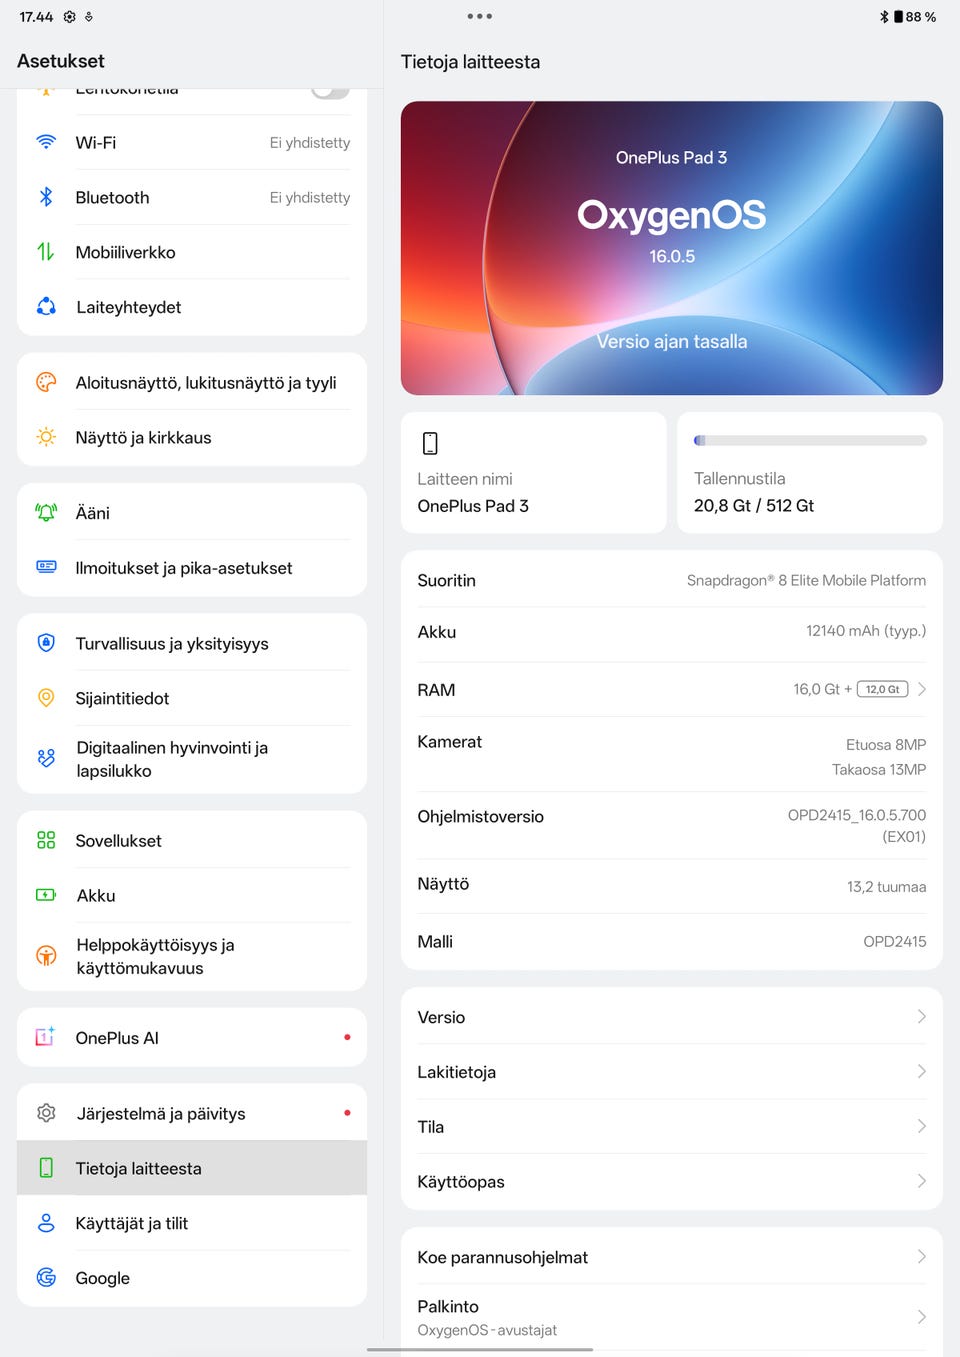Open Ääni sound settings
The image size is (960, 1357).
[x=192, y=512]
